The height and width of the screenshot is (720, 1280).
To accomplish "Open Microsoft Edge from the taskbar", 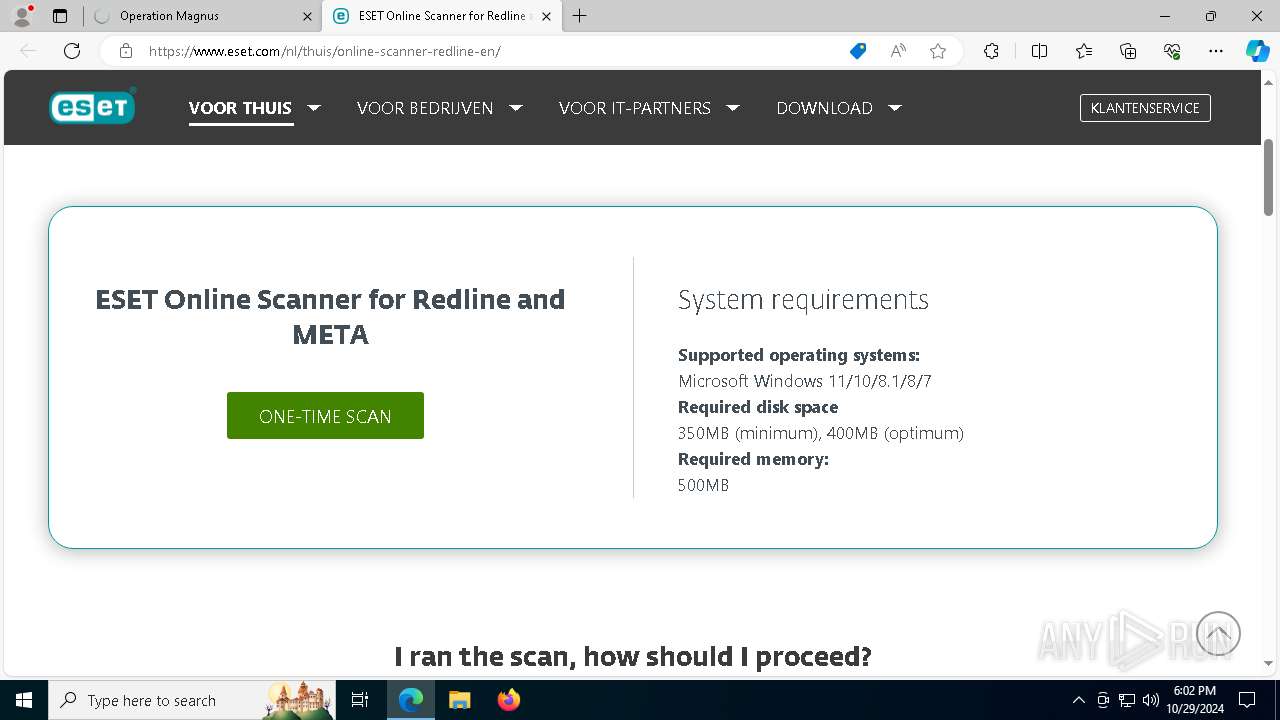I will click(411, 700).
